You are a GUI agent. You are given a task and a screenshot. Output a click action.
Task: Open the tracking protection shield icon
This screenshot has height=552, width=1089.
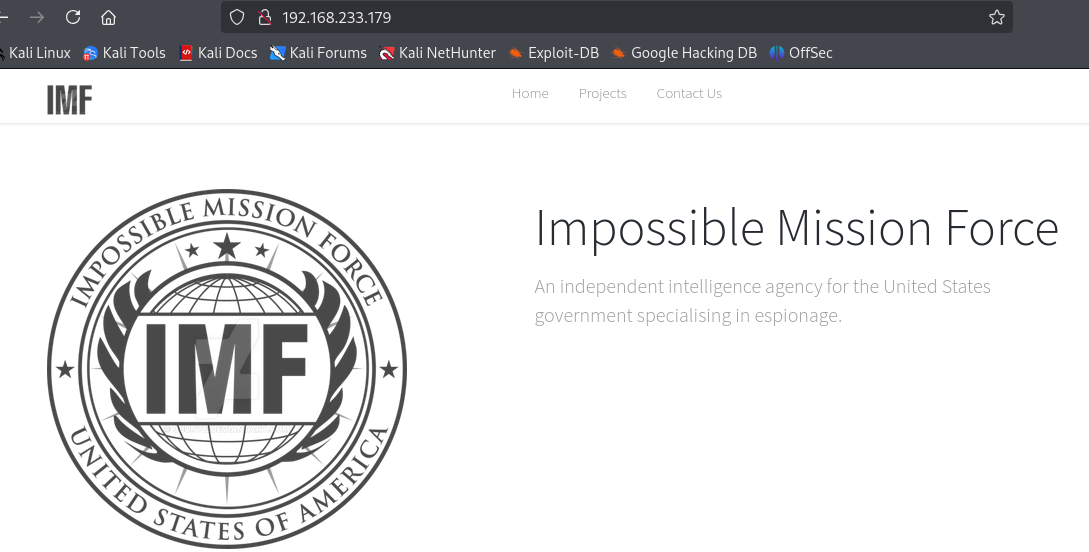[237, 17]
